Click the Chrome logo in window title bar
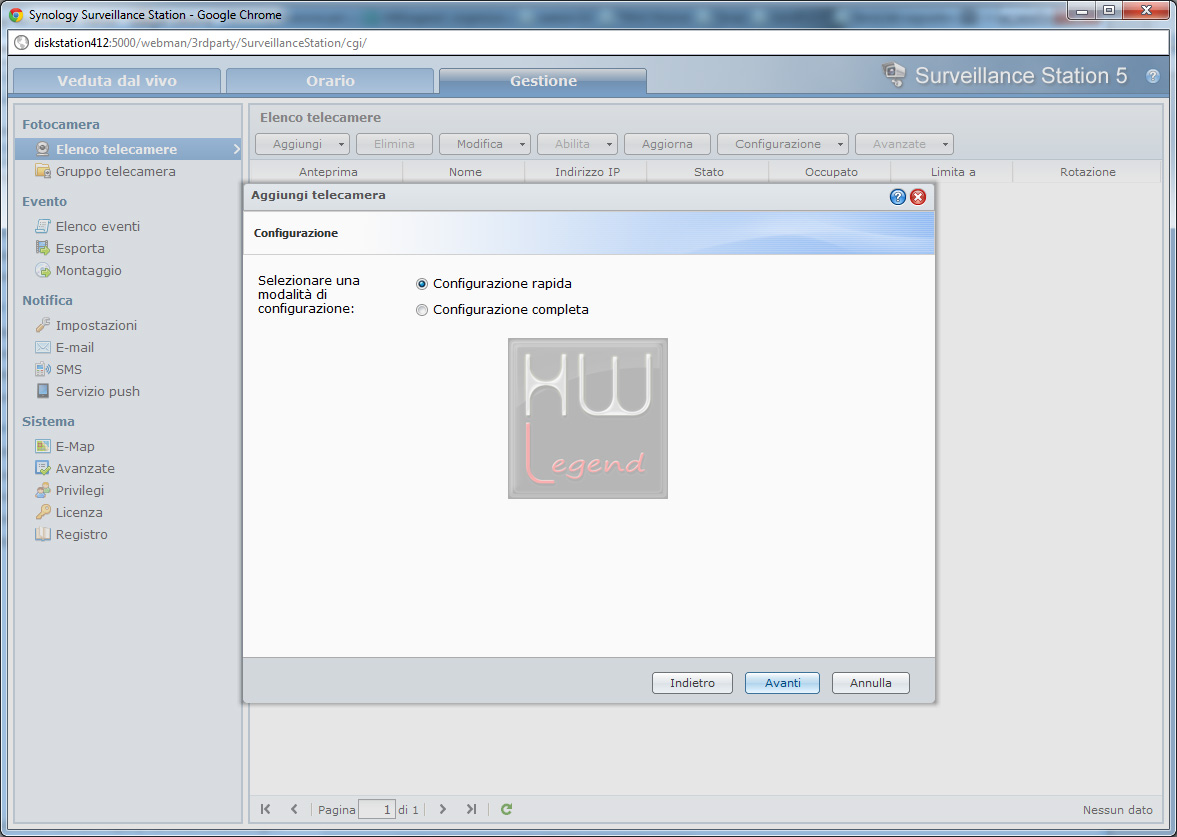1177x837 pixels. (x=16, y=14)
